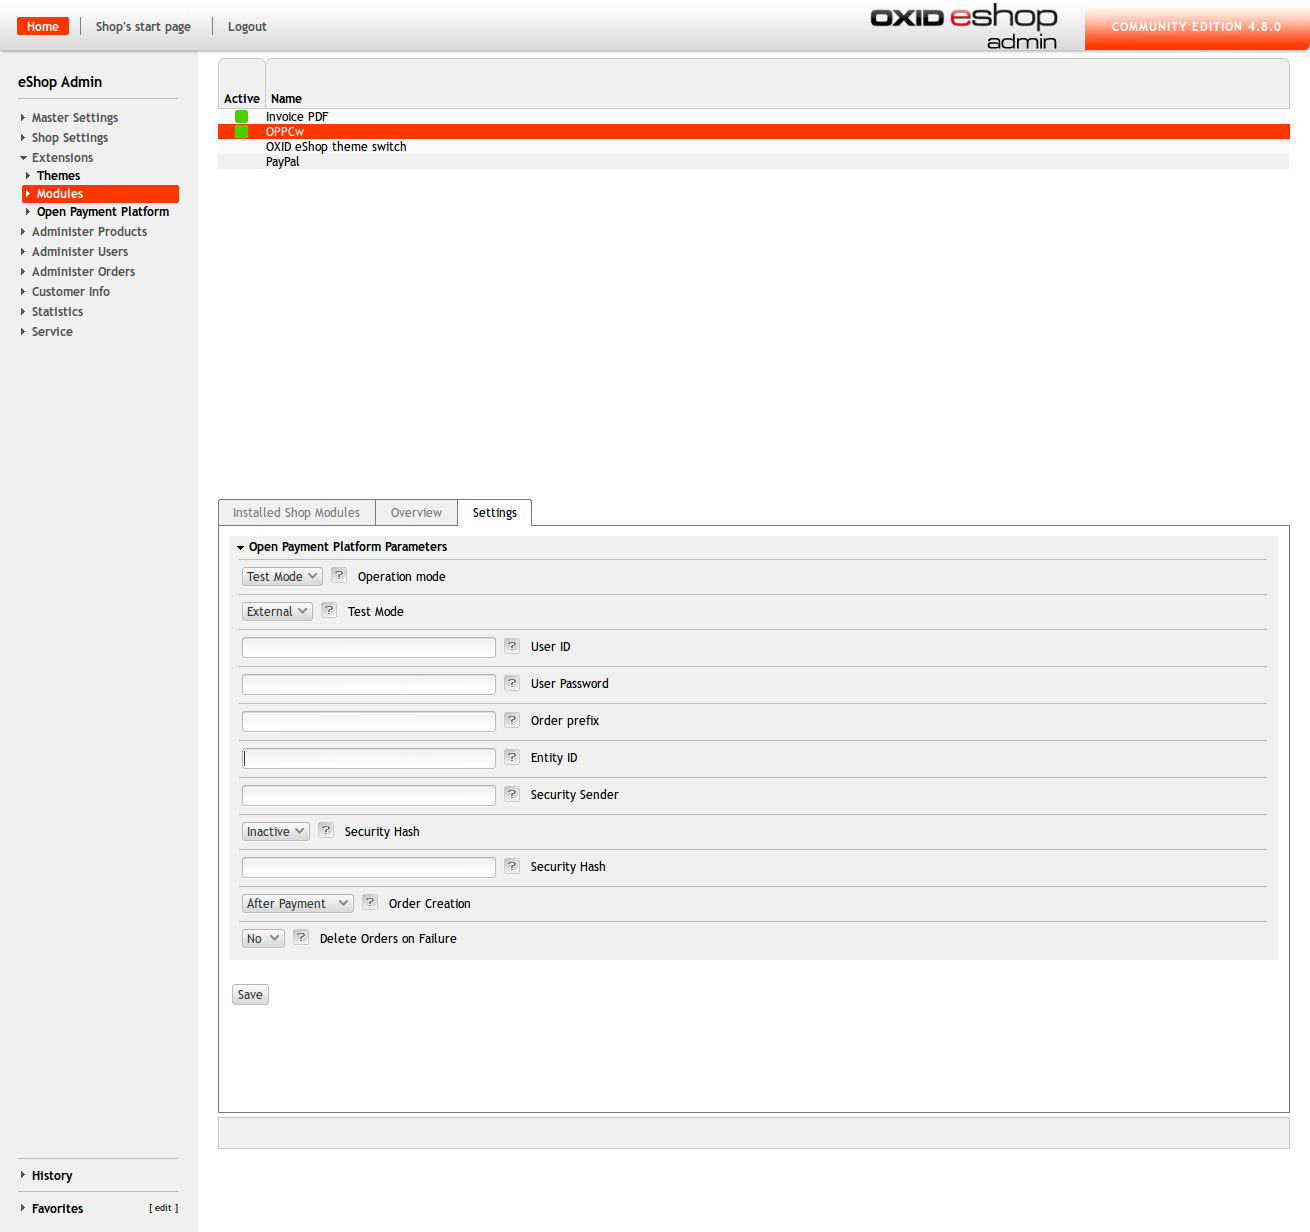The image size is (1310, 1232).
Task: Expand Shop Settings menu
Action: click(69, 138)
